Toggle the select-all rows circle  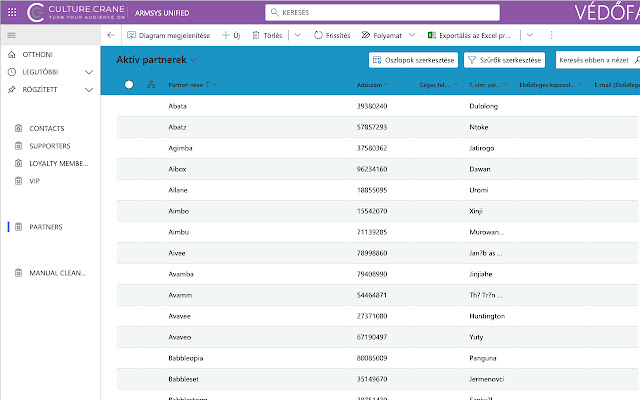128,85
